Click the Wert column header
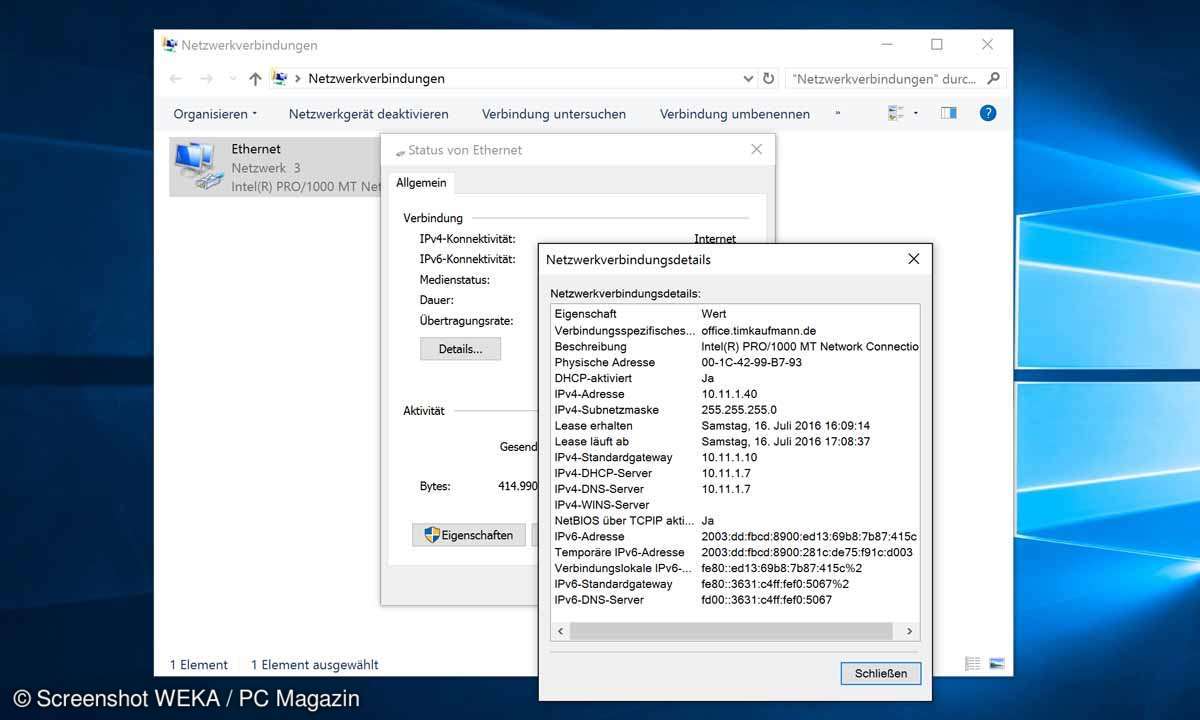The width and height of the screenshot is (1200, 720). pyautogui.click(x=714, y=314)
